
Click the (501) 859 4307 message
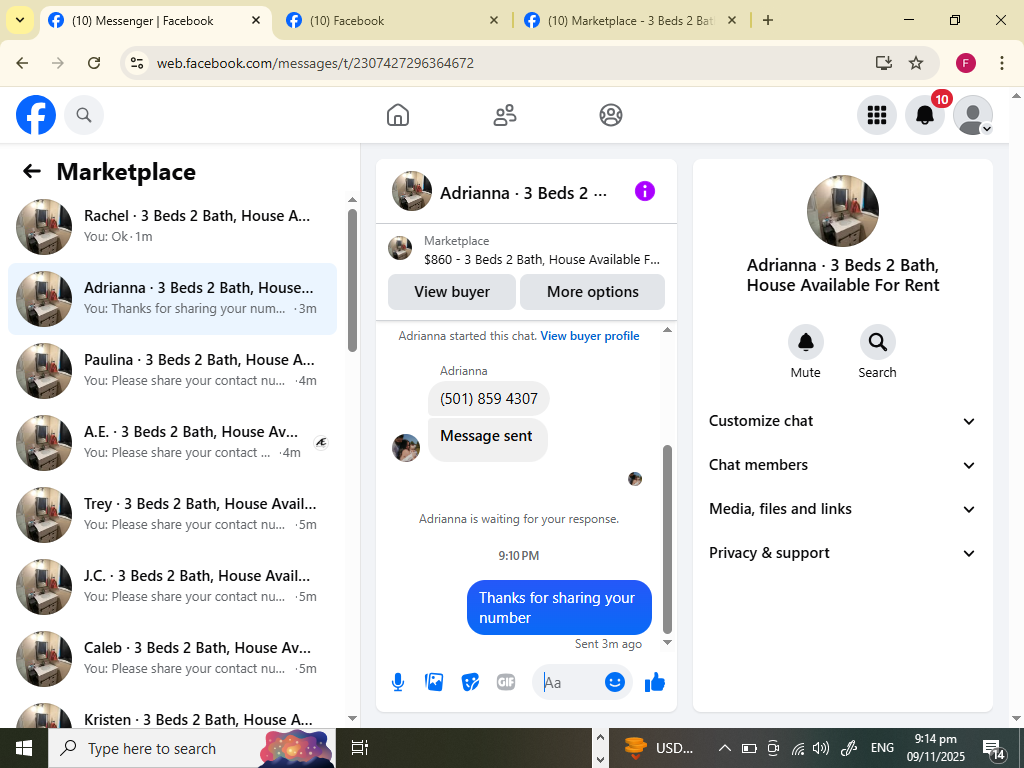(x=488, y=398)
